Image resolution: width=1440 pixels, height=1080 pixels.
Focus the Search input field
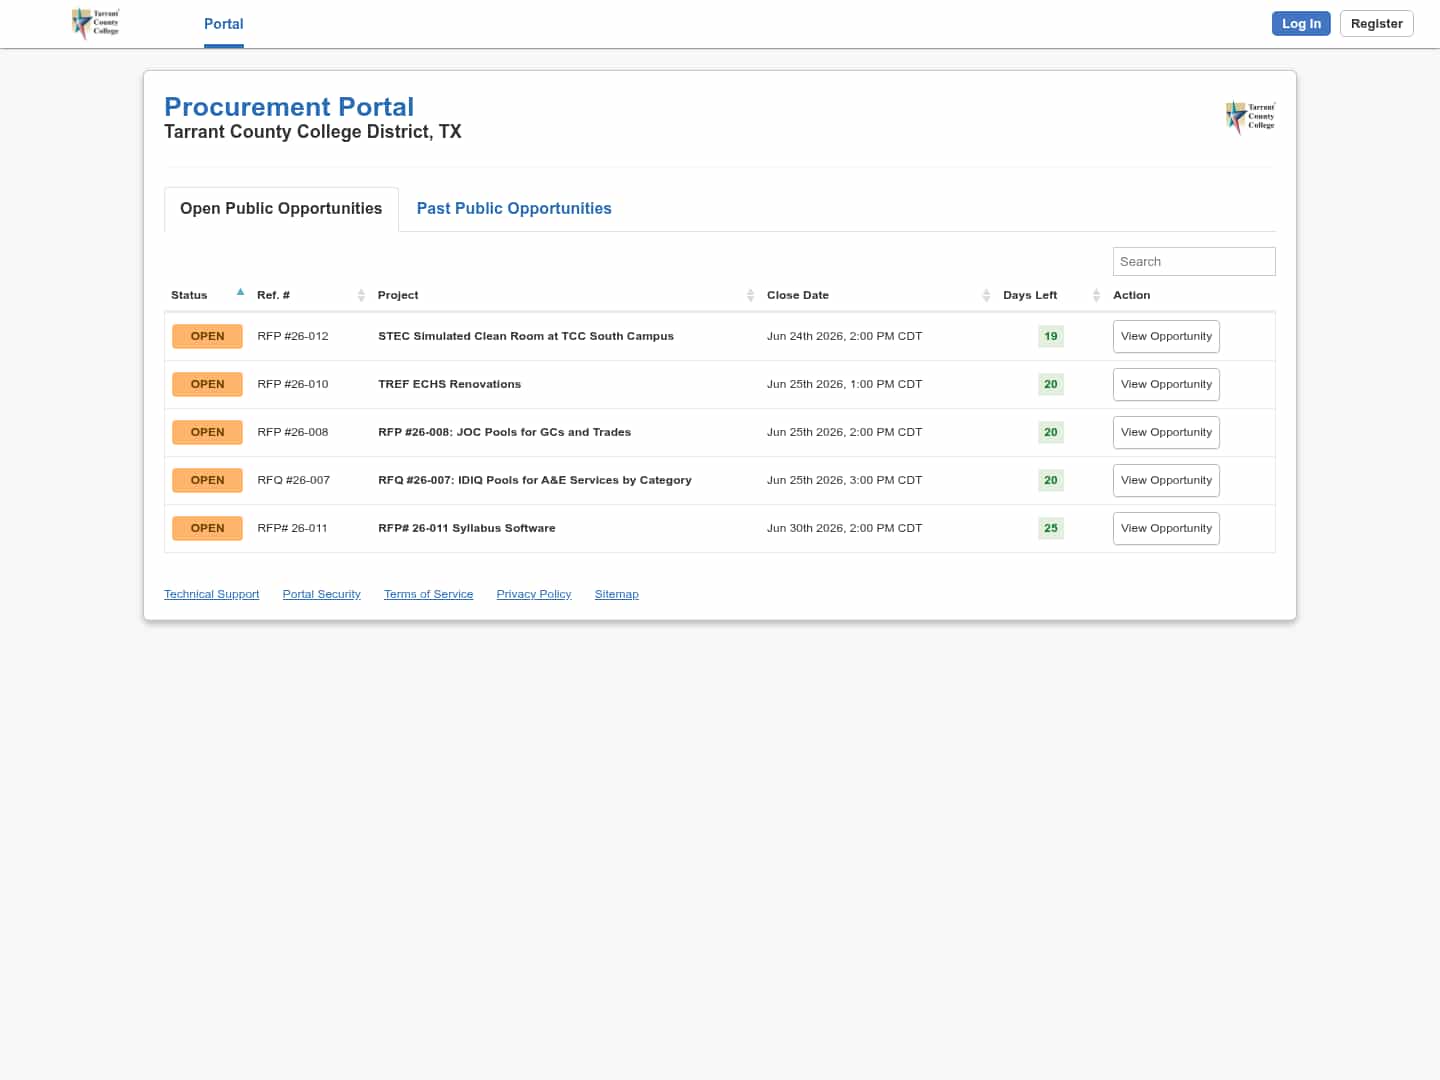pyautogui.click(x=1194, y=261)
